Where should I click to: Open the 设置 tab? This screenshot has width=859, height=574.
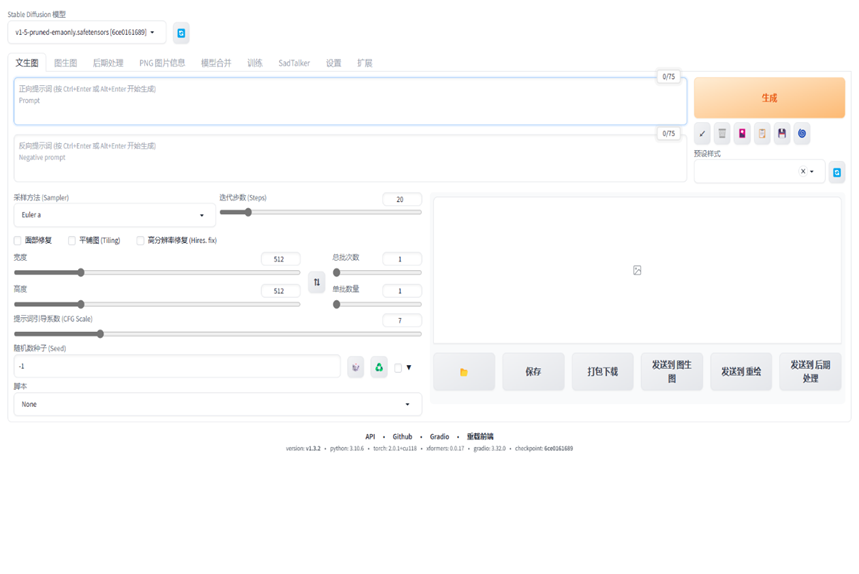(334, 63)
